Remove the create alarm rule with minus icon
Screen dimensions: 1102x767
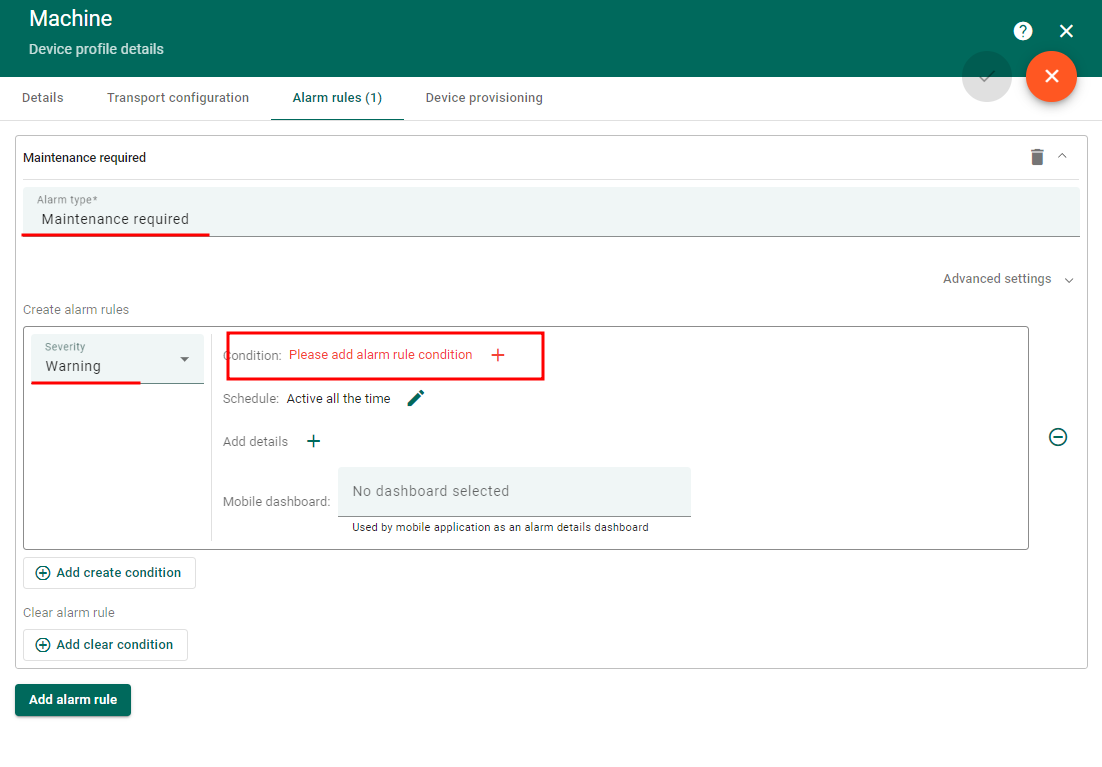[x=1057, y=437]
